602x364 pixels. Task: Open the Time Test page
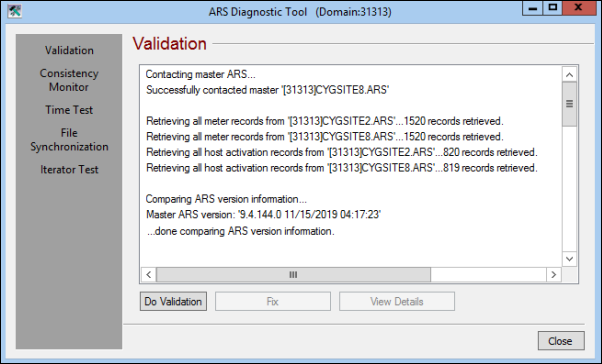[69, 110]
